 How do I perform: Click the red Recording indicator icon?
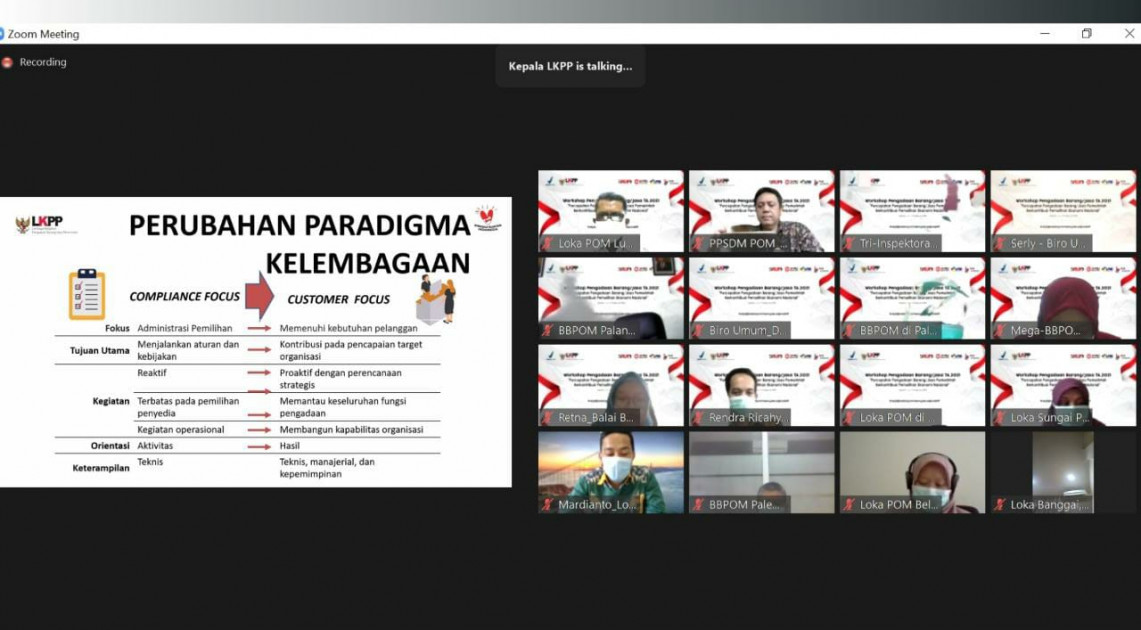pyautogui.click(x=8, y=62)
